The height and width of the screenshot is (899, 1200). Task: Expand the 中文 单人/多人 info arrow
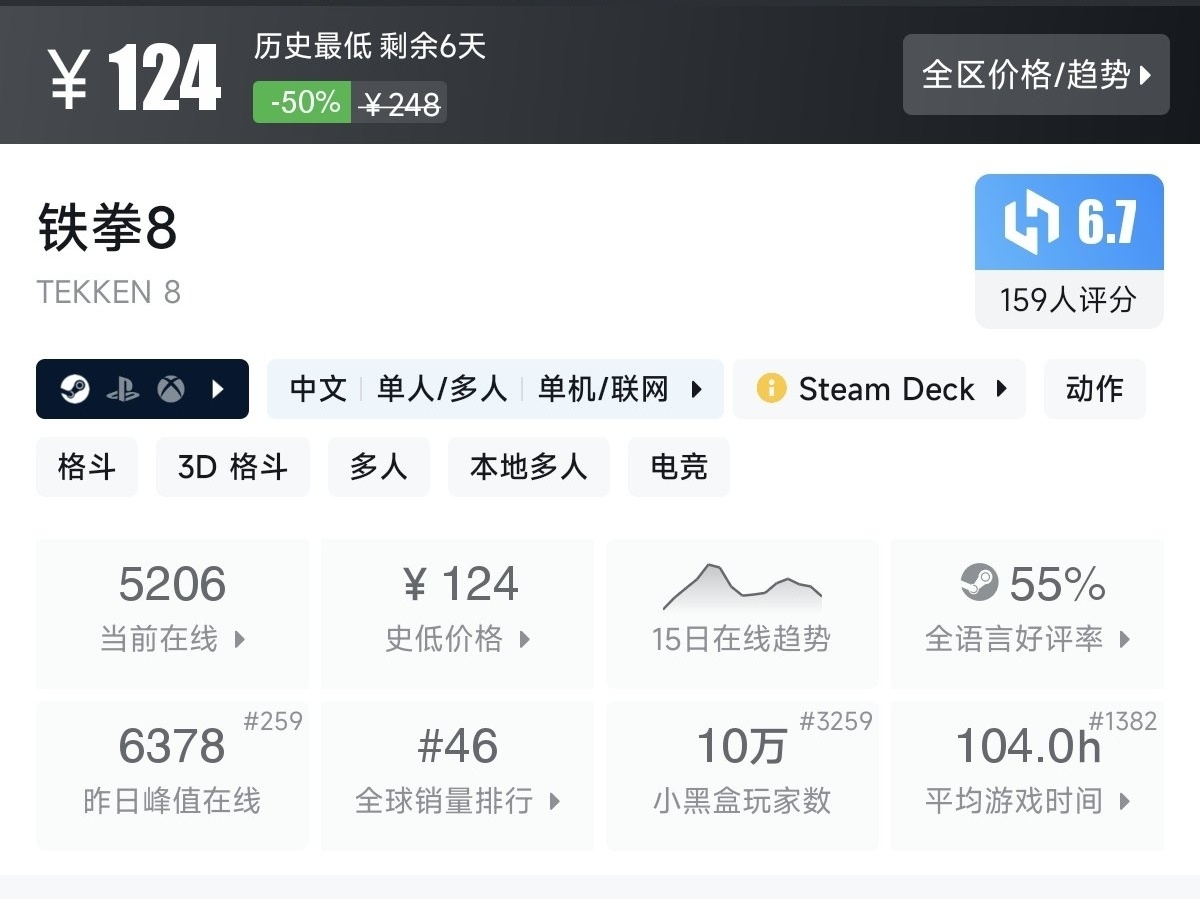pyautogui.click(x=697, y=389)
